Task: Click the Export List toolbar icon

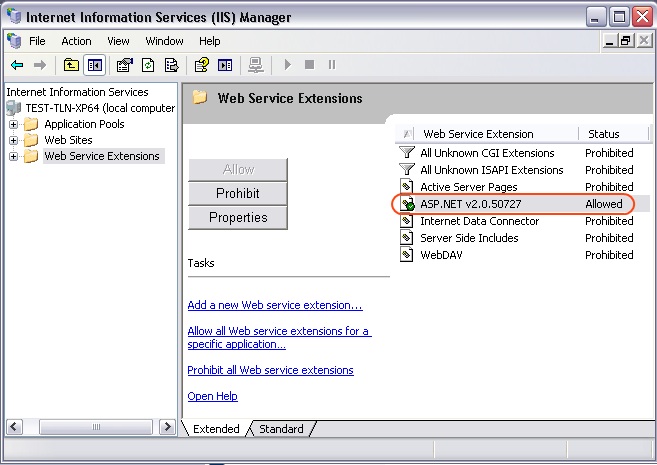Action: pos(171,65)
